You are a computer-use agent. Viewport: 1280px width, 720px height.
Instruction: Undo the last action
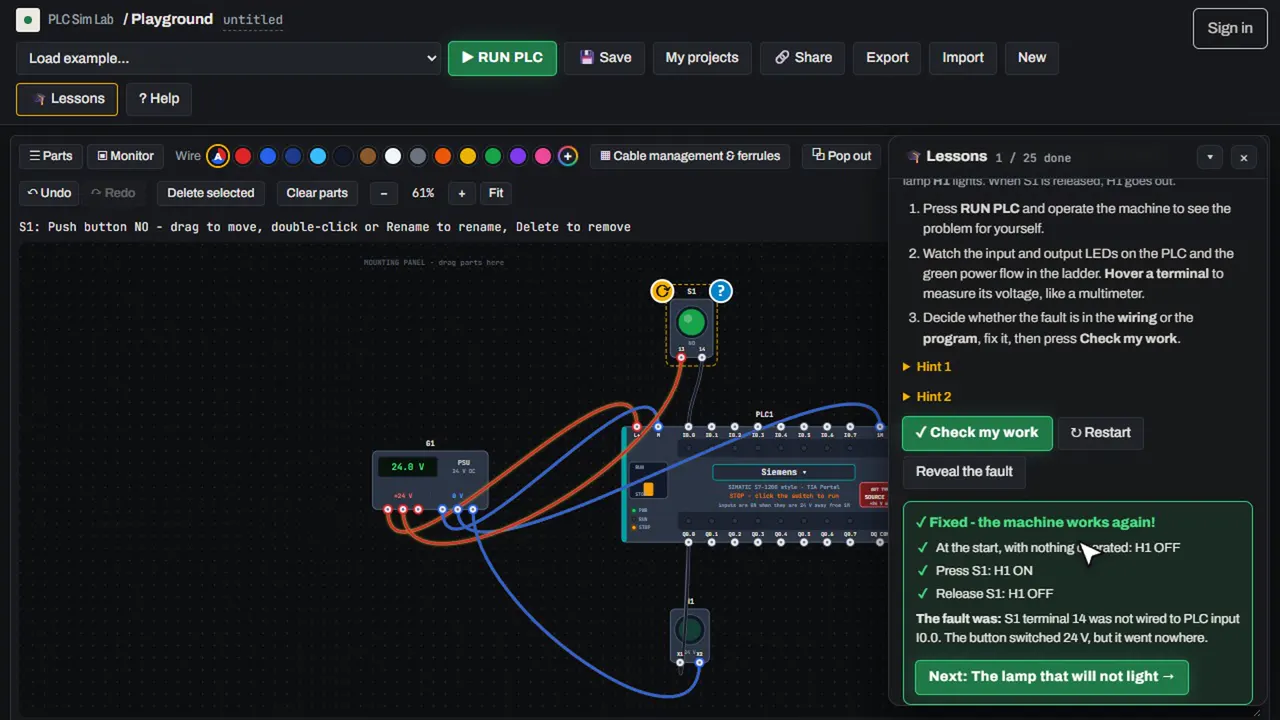[x=49, y=193]
